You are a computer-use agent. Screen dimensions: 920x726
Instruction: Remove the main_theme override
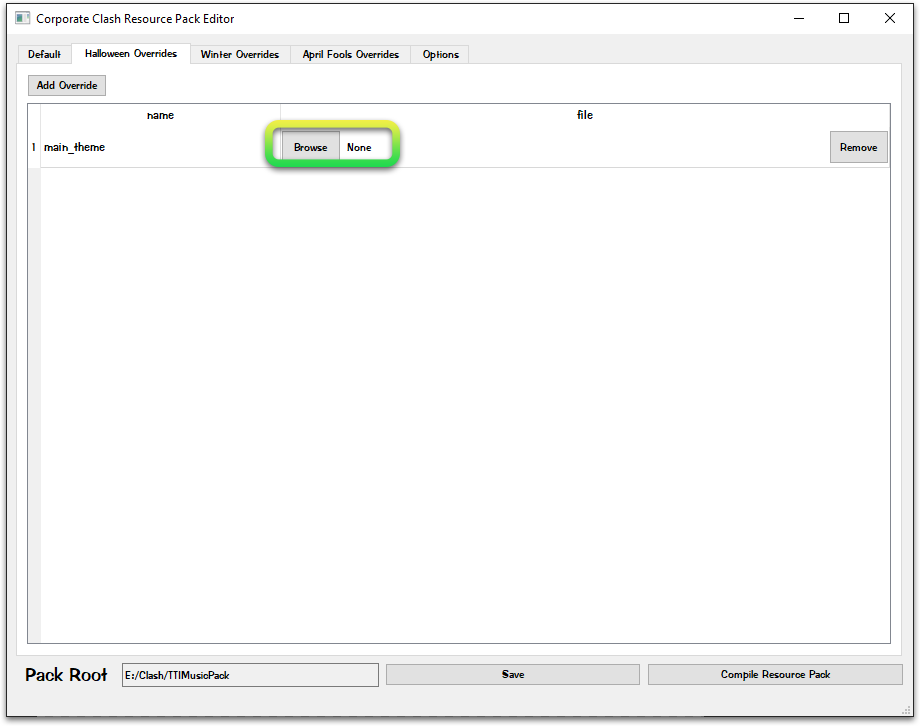pos(858,147)
